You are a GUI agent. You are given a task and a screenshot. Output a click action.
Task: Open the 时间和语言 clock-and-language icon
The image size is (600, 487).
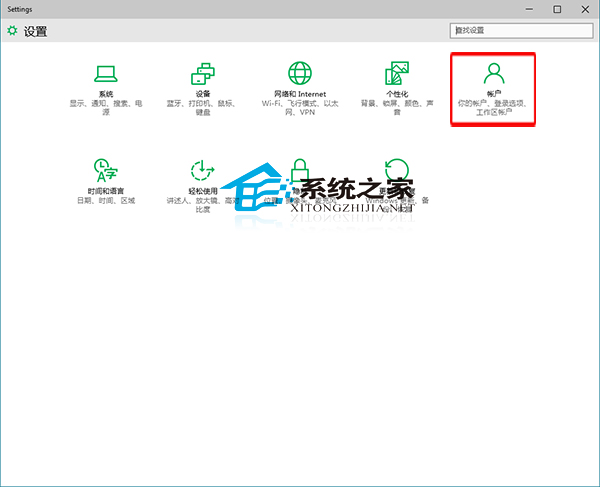[106, 170]
